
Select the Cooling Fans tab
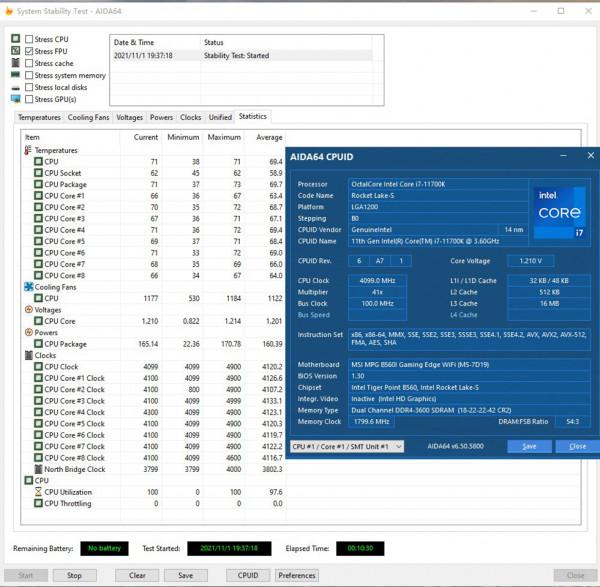click(x=88, y=117)
